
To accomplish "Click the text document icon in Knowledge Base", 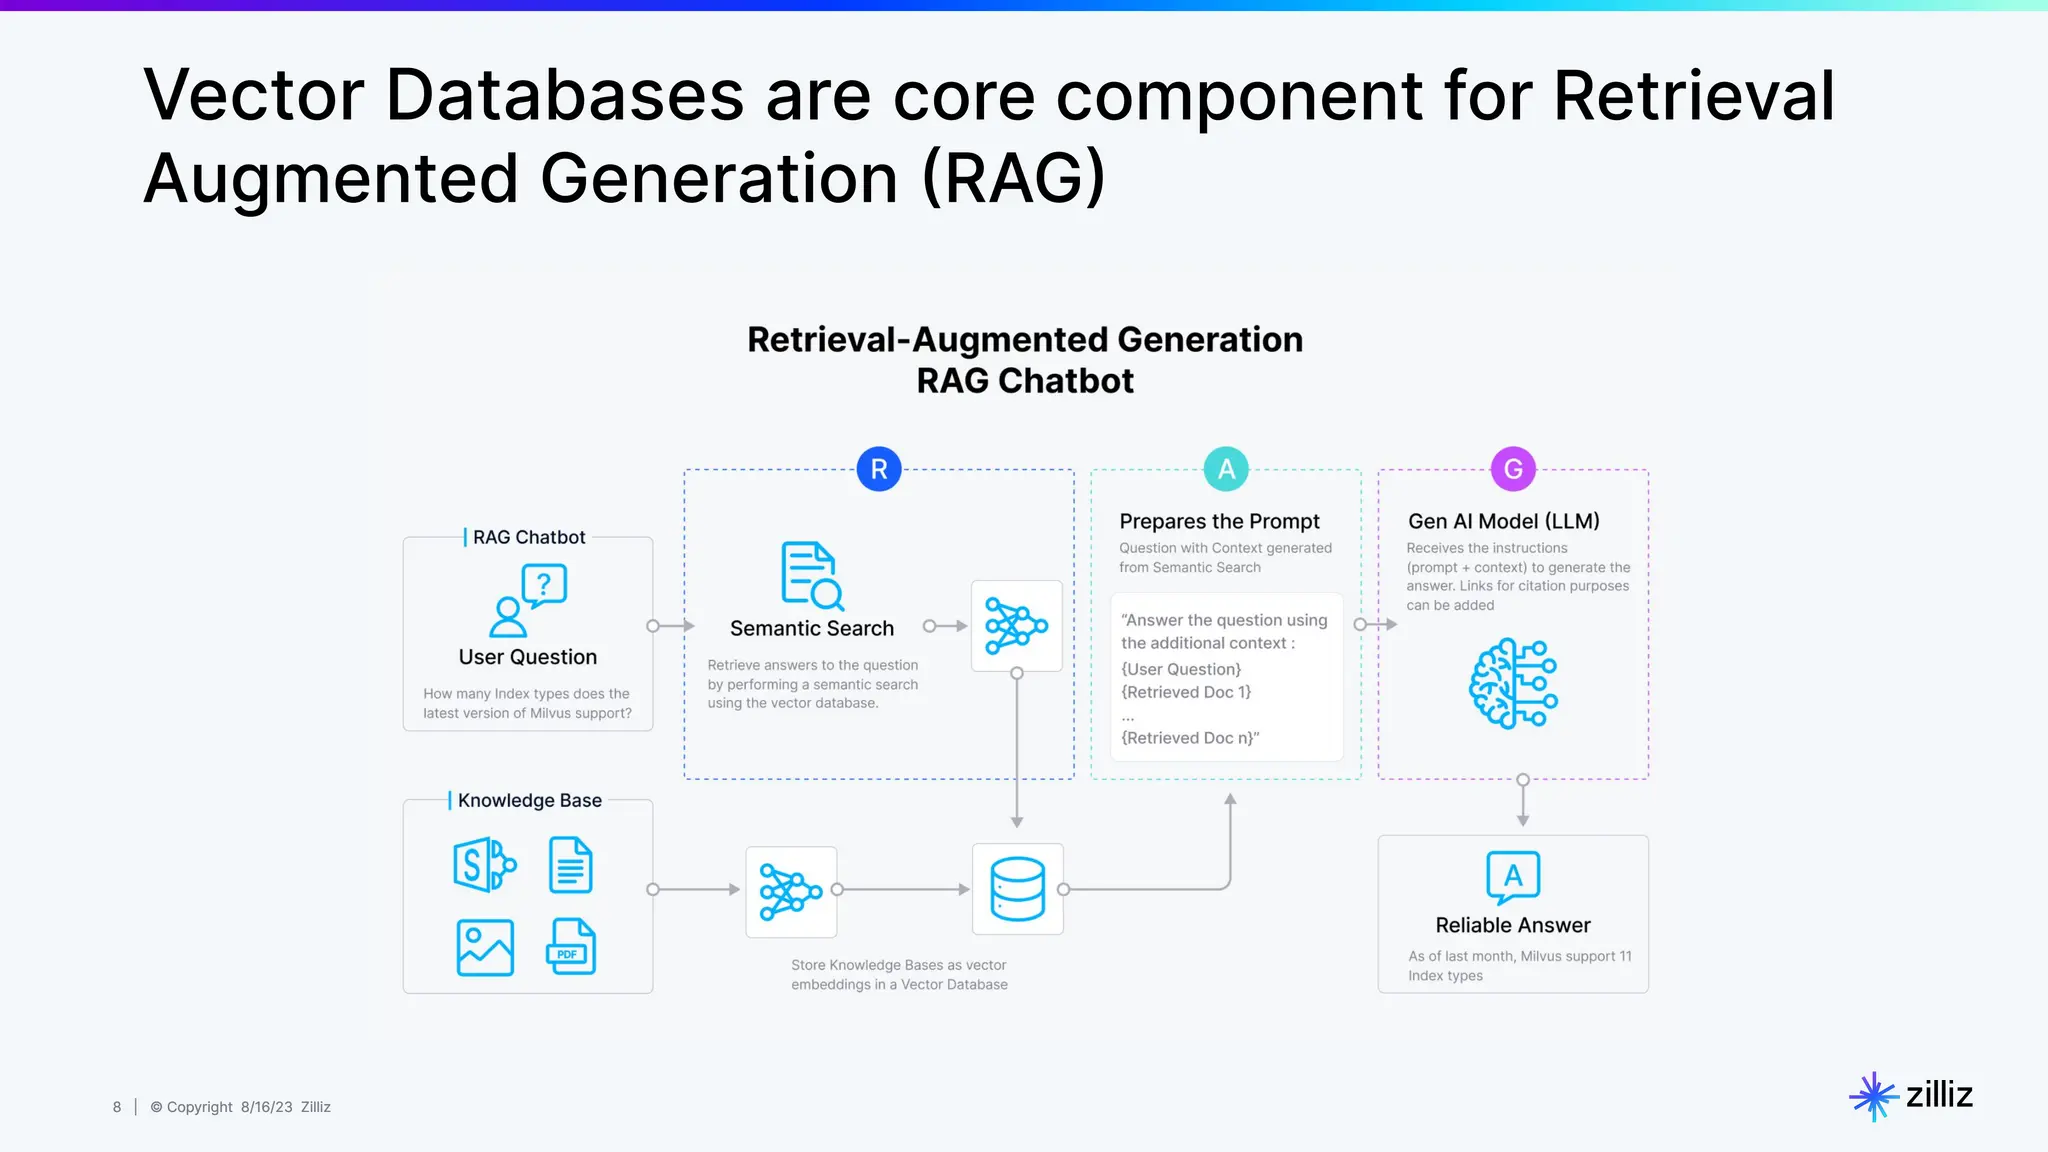I will pyautogui.click(x=571, y=865).
